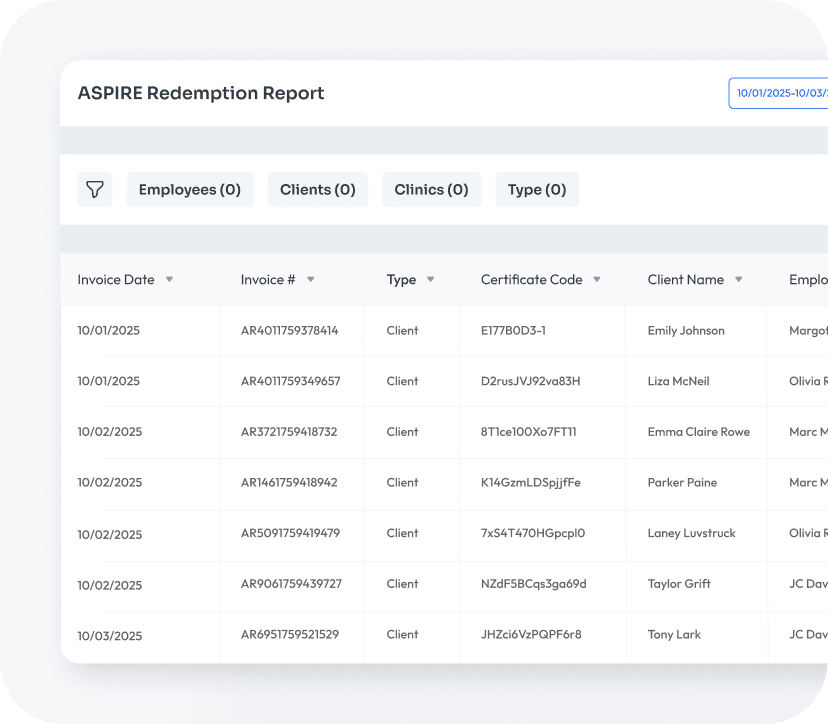Click certificate code 7xS4T470HGpcpl0

click(x=532, y=533)
